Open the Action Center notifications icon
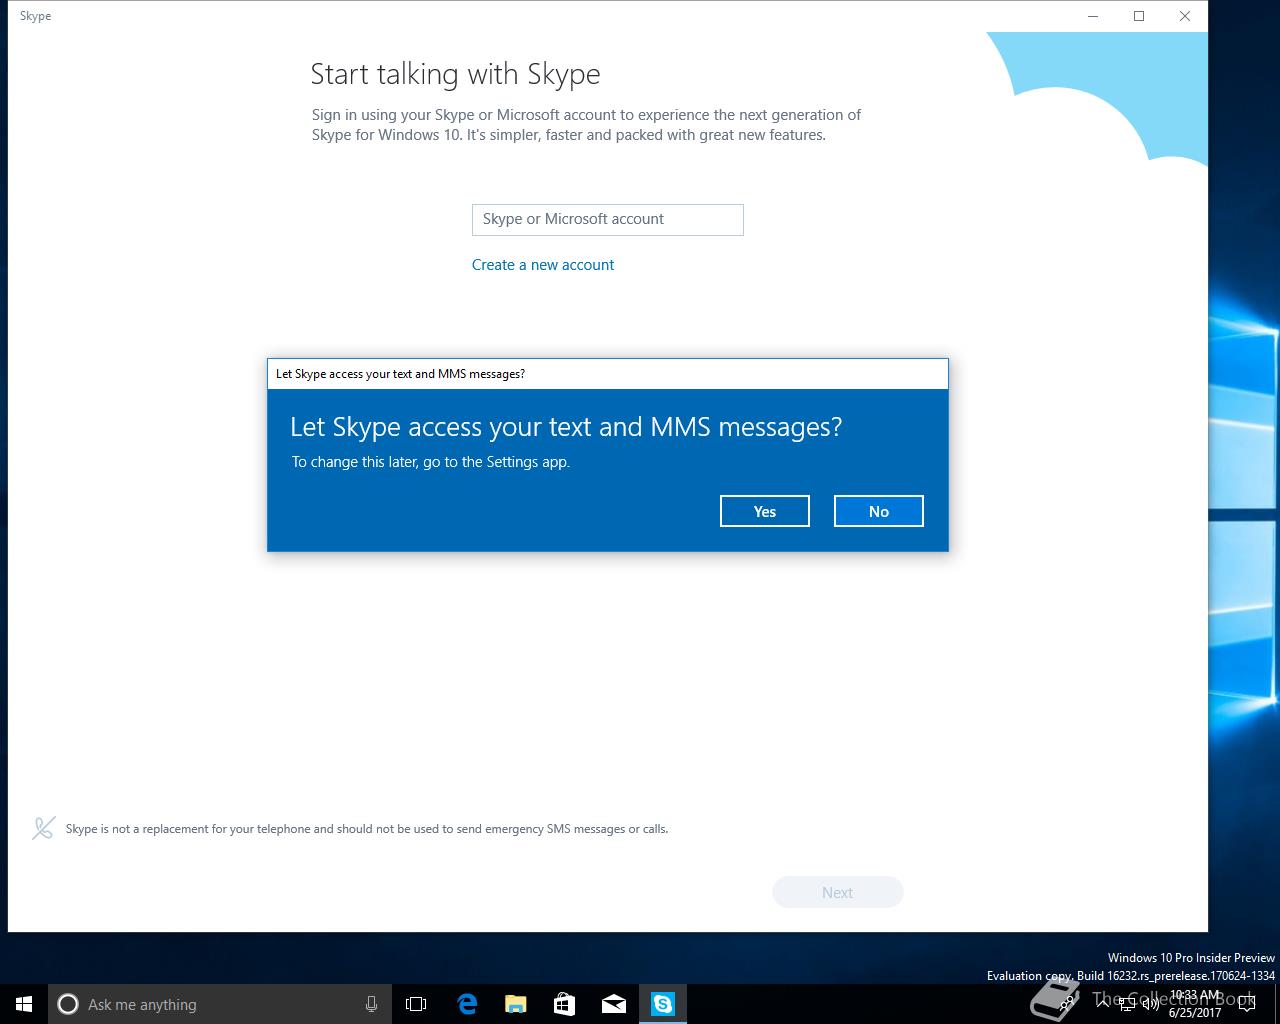 [1246, 1004]
